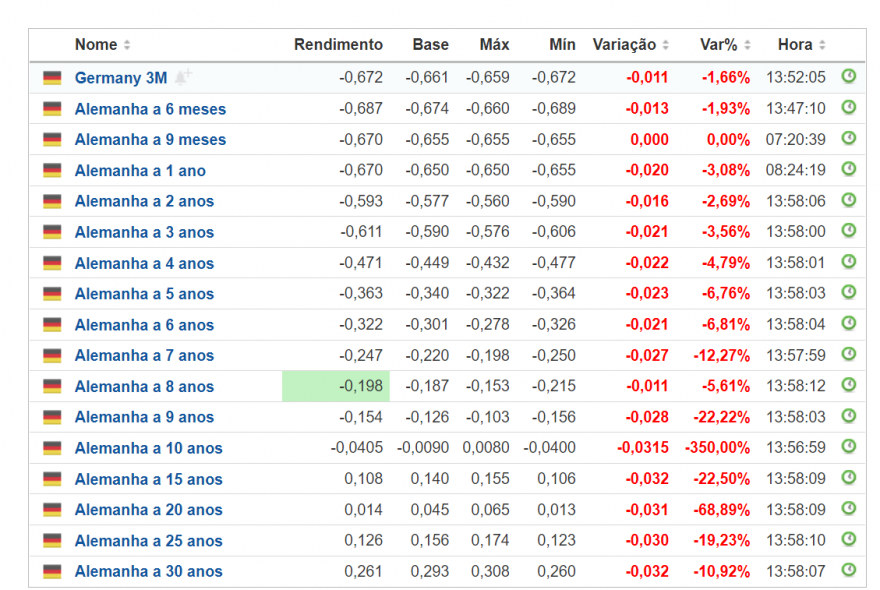Select the 0,00% Var% value
This screenshot has height=590, width=880.
coord(728,139)
